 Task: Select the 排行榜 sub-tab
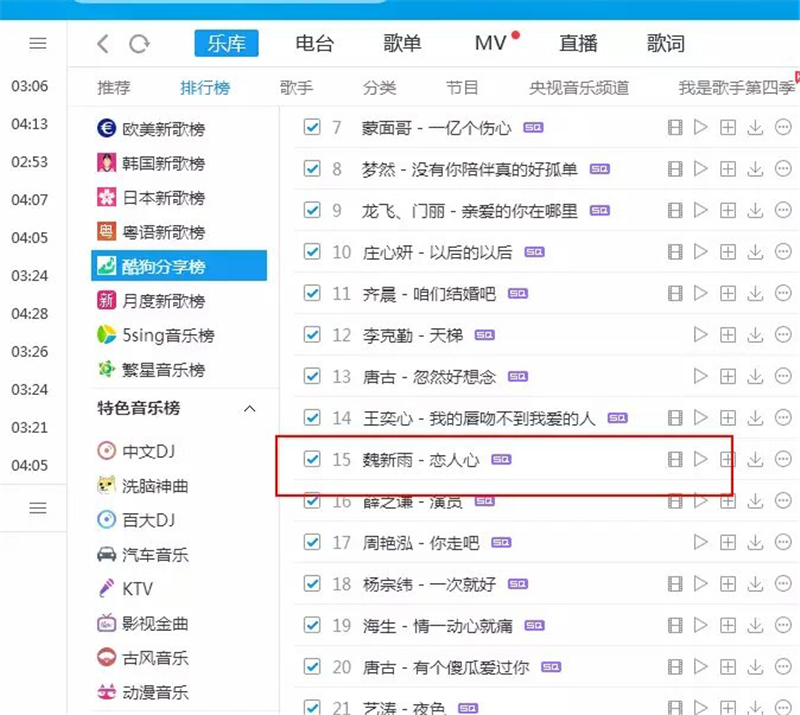tap(205, 88)
